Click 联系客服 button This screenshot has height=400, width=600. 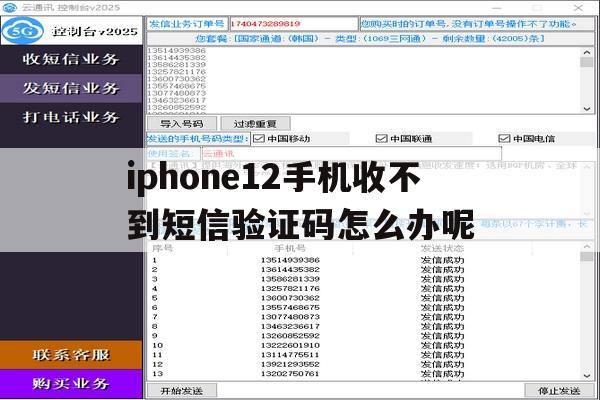pyautogui.click(x=71, y=355)
